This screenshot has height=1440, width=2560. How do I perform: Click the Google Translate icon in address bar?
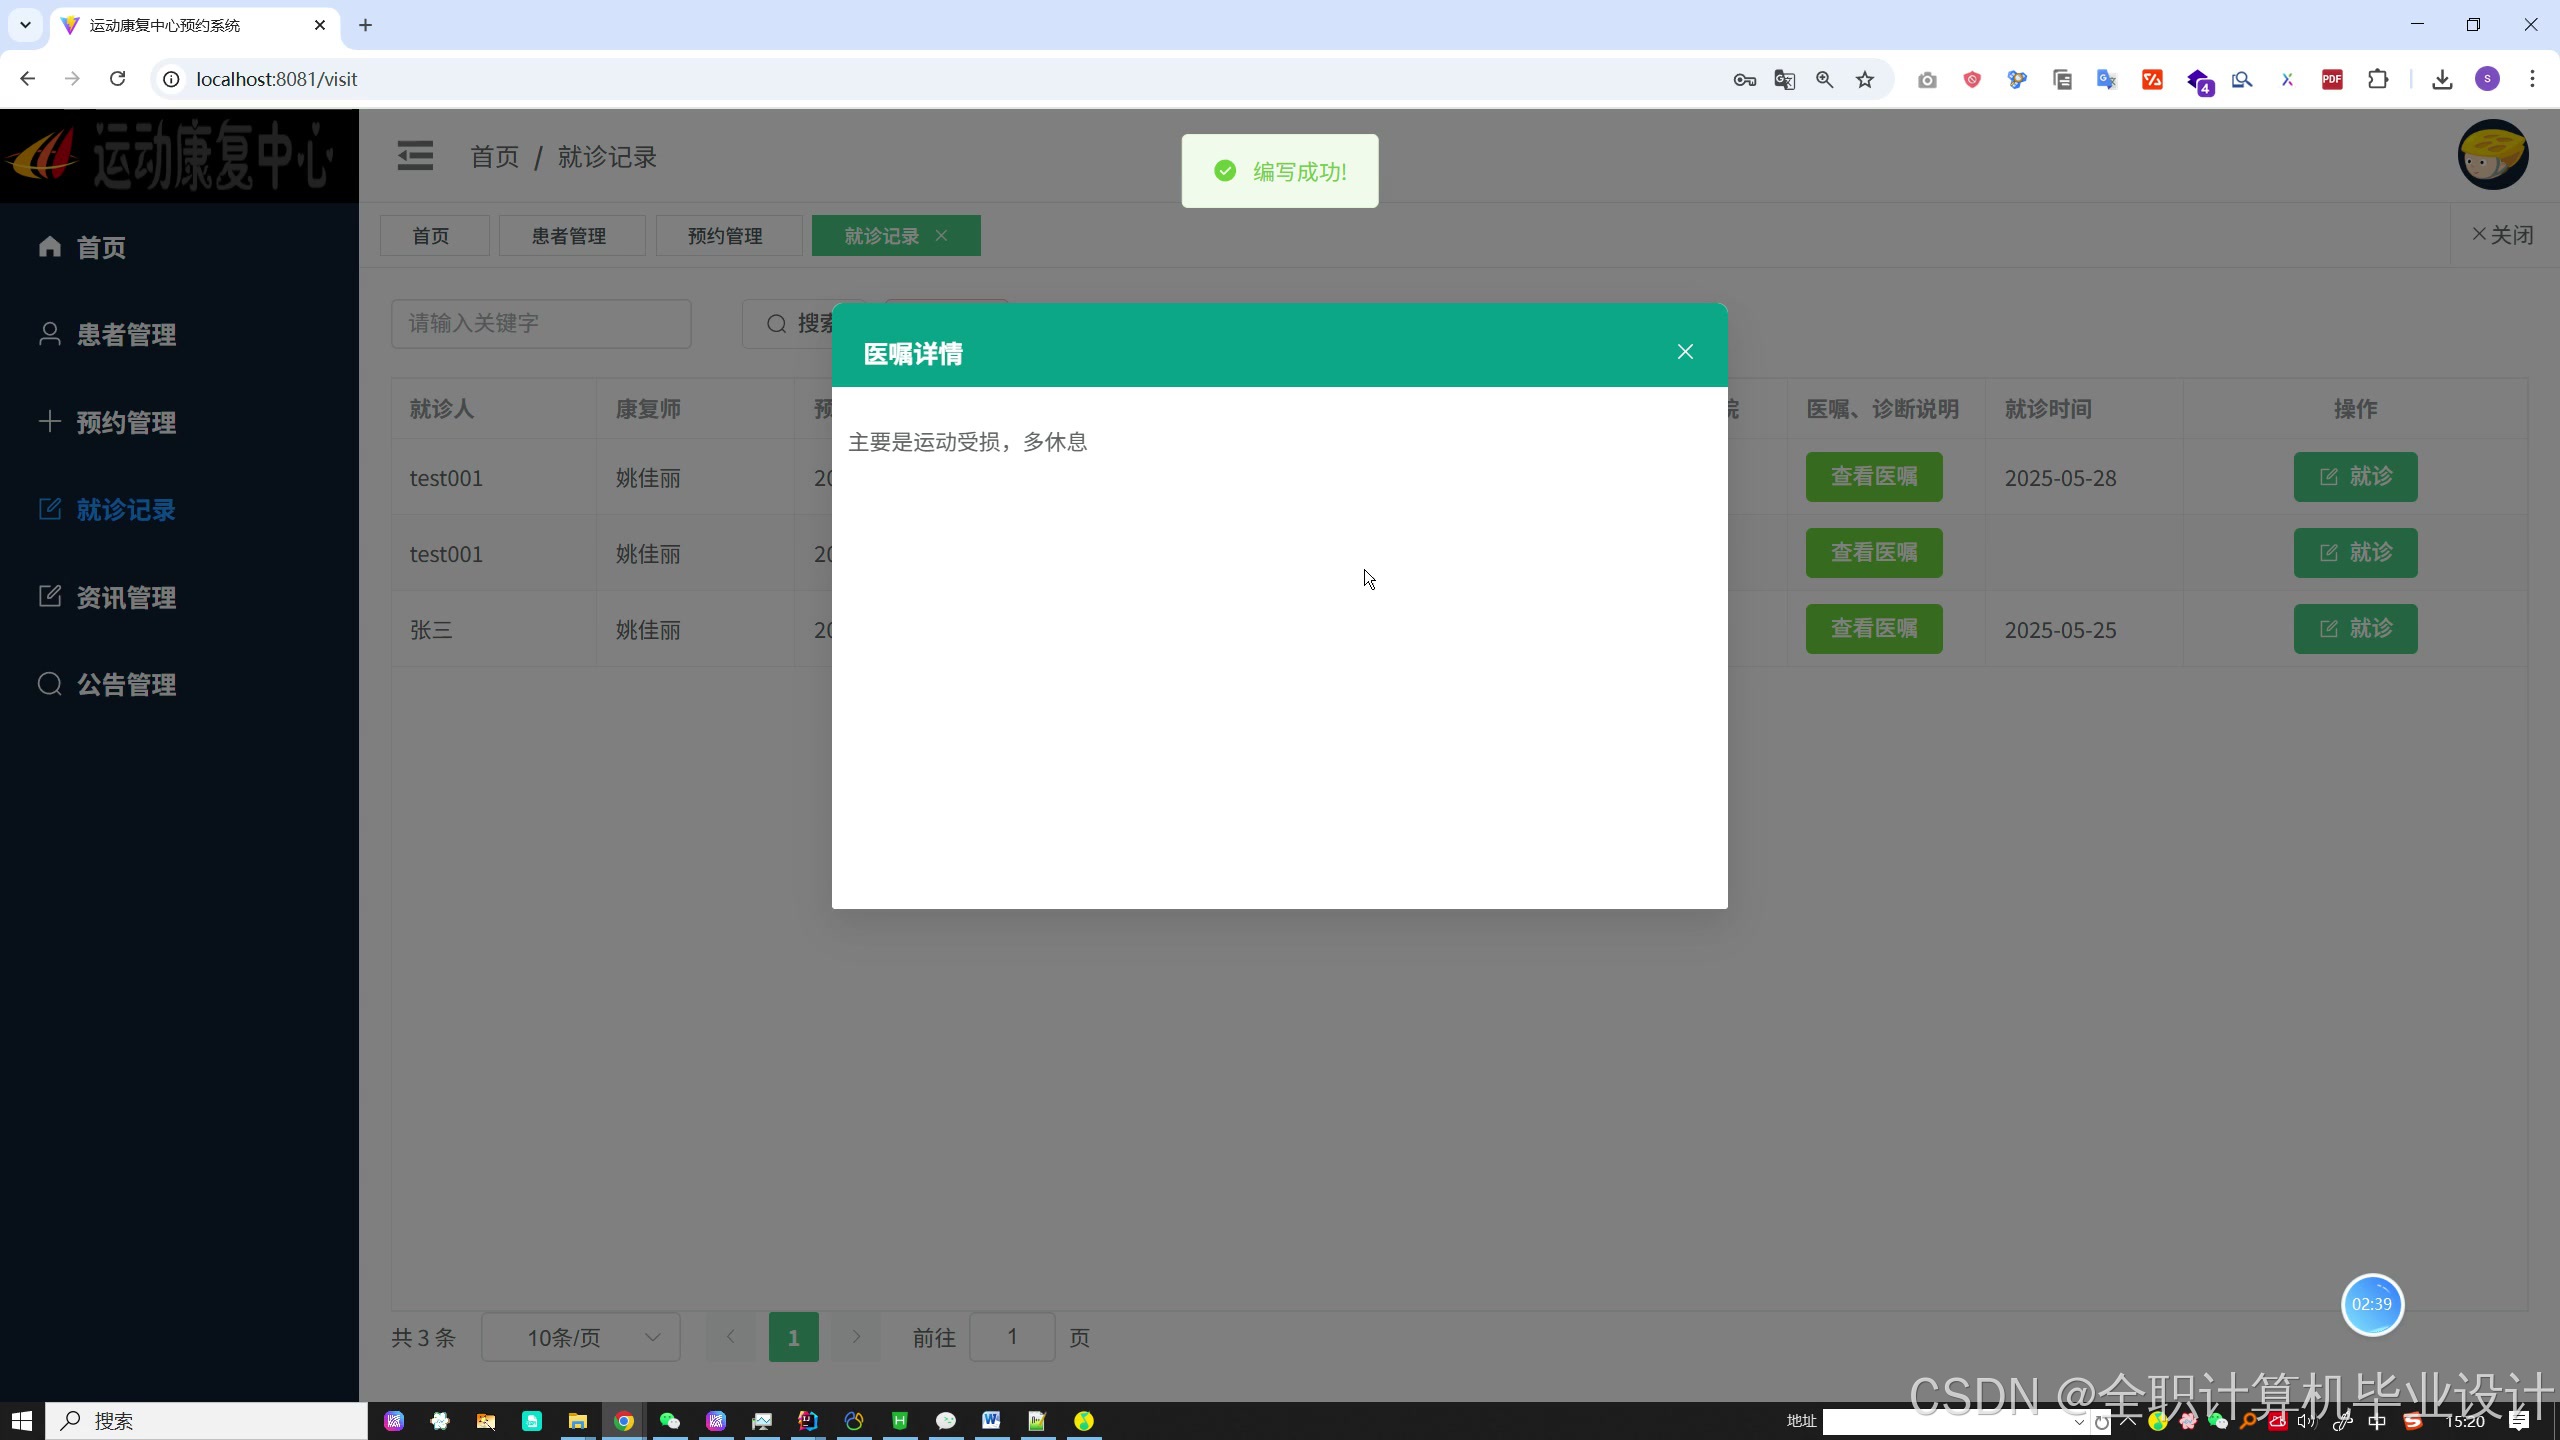click(x=1785, y=80)
